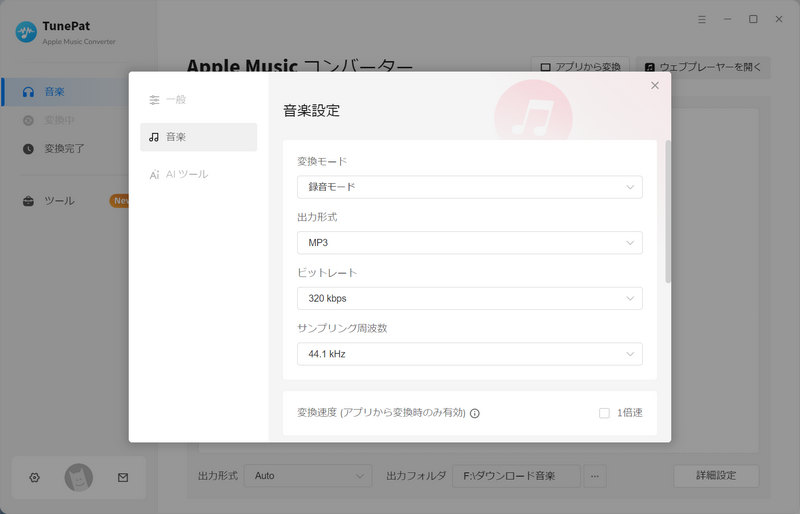Select the 音楽 settings tab
Screen dimensions: 800x514
pyautogui.click(x=198, y=137)
